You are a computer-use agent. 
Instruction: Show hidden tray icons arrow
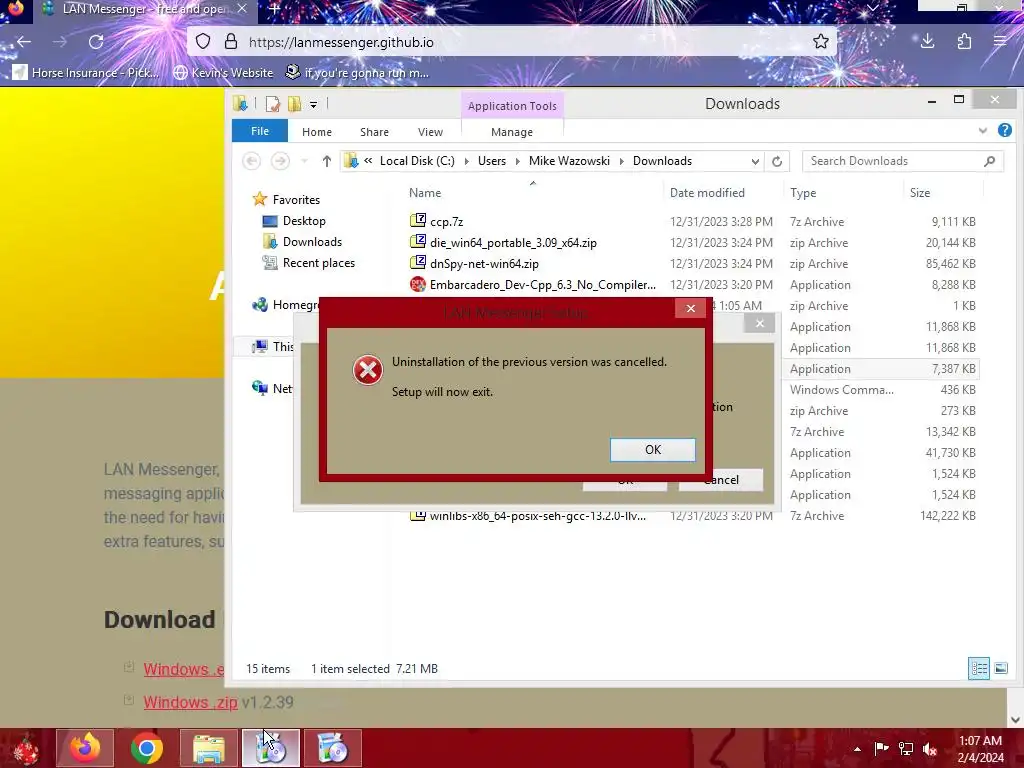click(857, 749)
